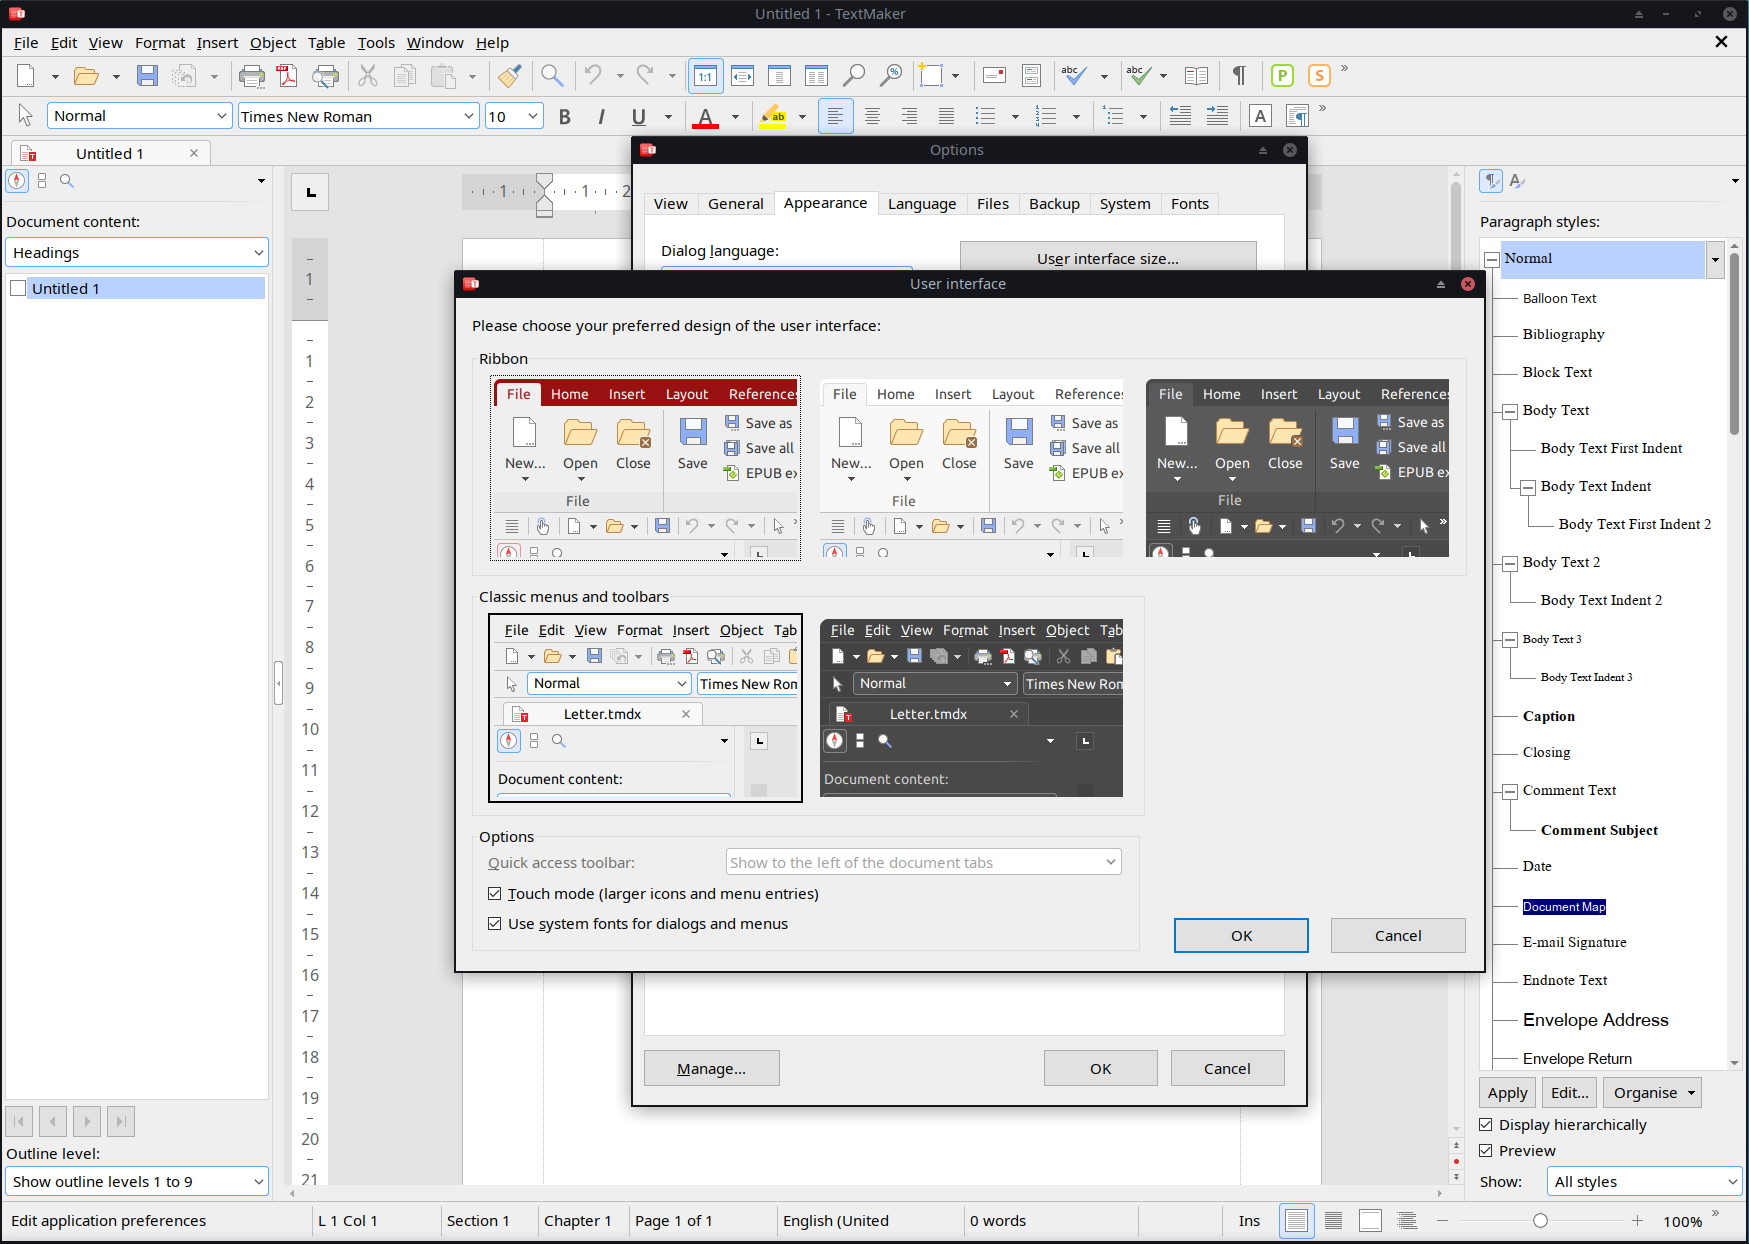Click the yellow highlight color swatch
Image resolution: width=1749 pixels, height=1244 pixels.
[x=773, y=117]
